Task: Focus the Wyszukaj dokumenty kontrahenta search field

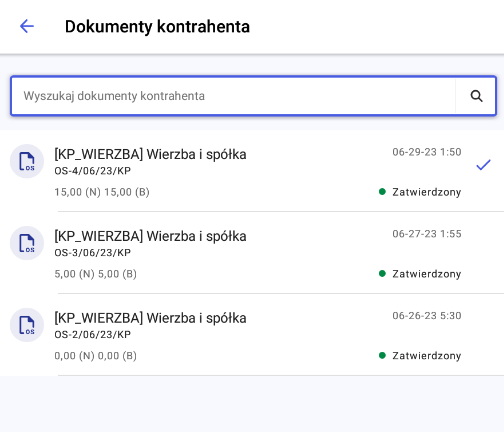Action: click(233, 96)
